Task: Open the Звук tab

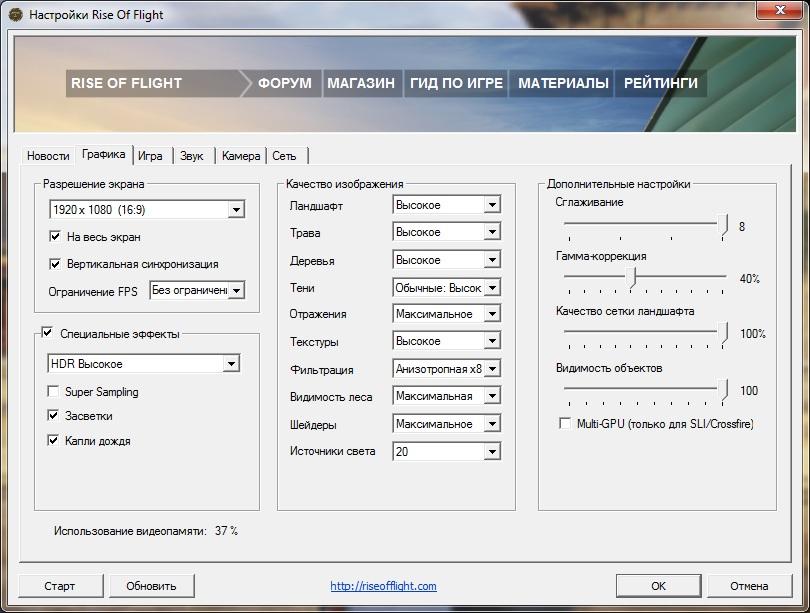Action: point(192,156)
